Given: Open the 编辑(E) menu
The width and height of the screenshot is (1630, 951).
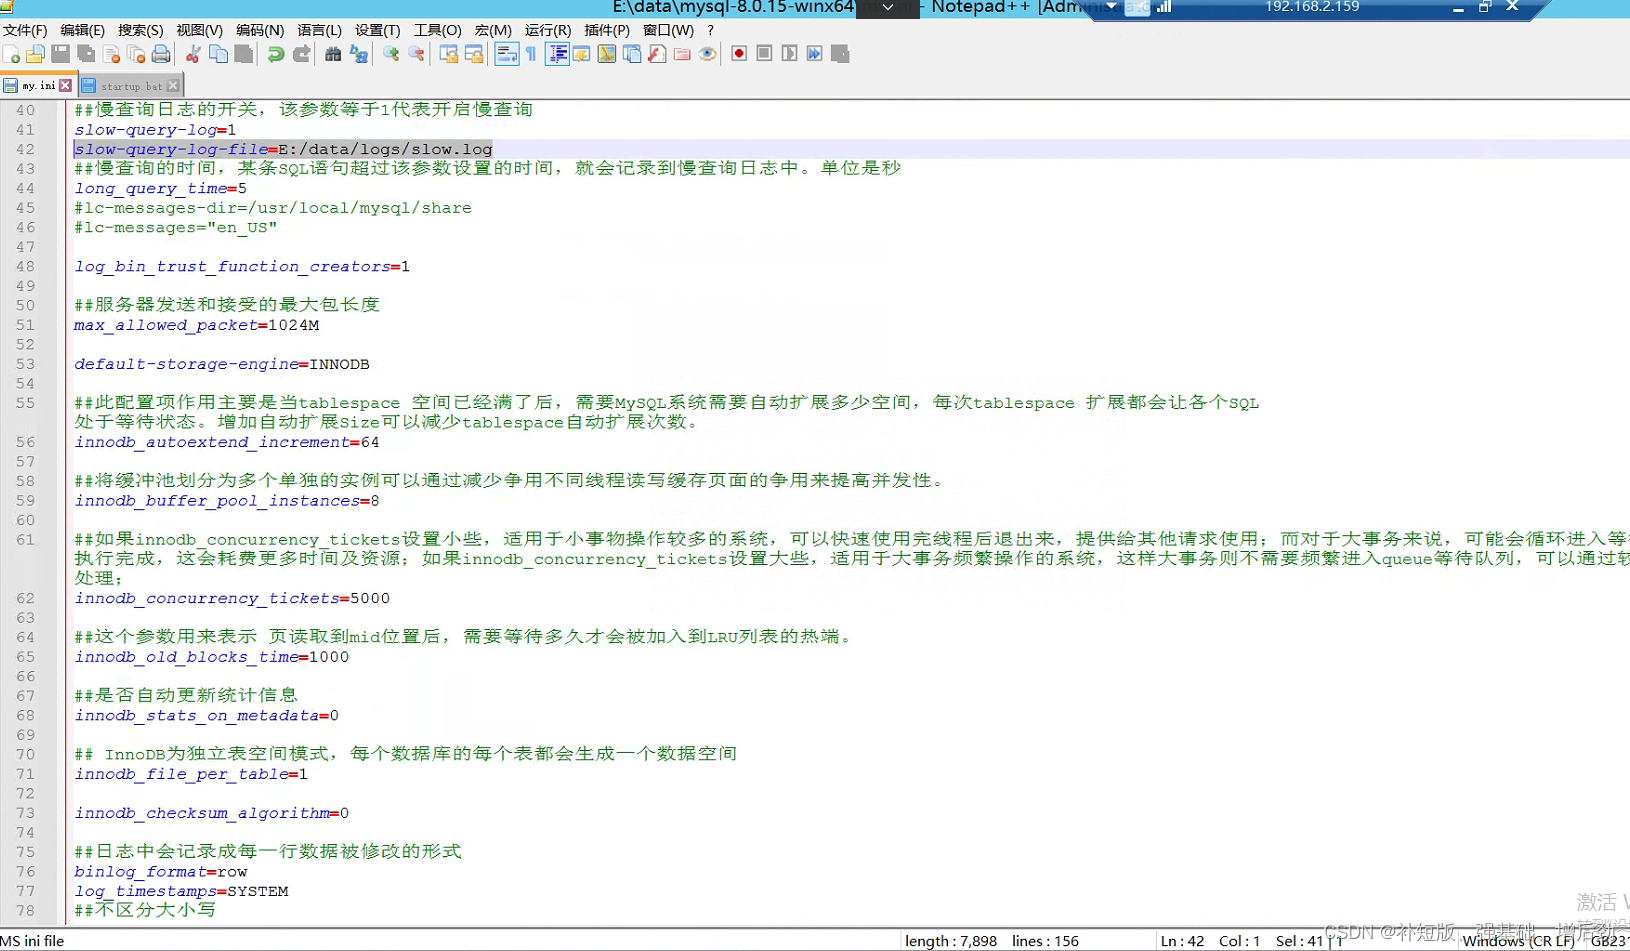Looking at the screenshot, I should (x=82, y=30).
